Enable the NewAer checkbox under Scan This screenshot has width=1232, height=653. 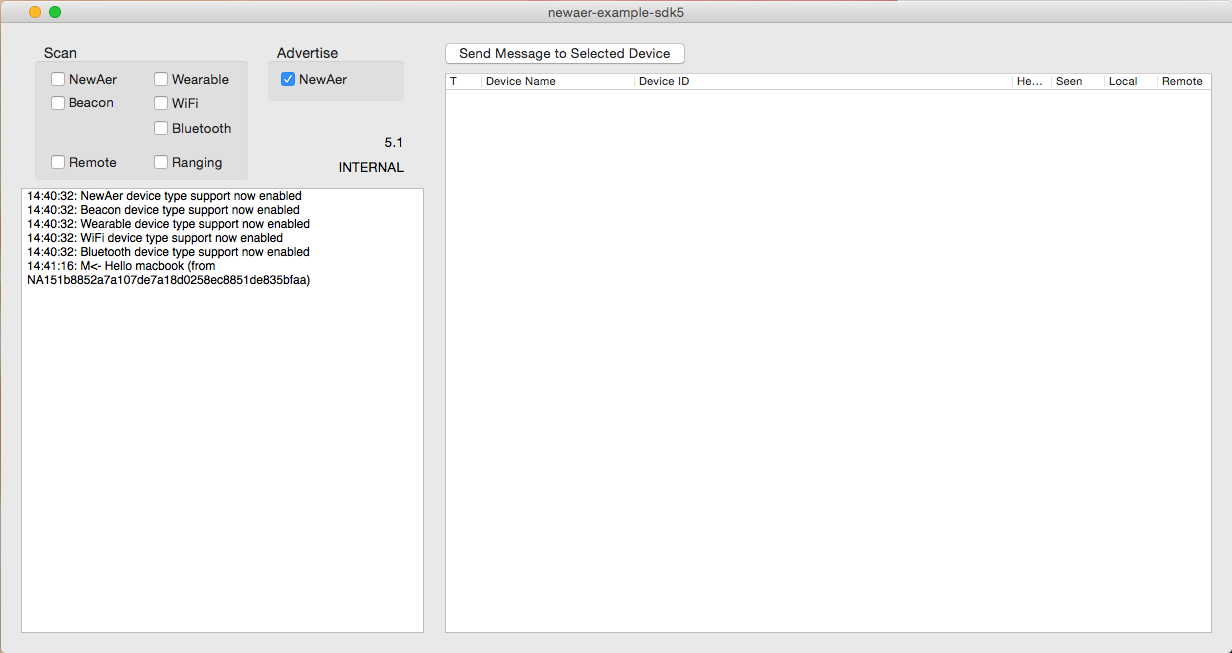pos(59,79)
